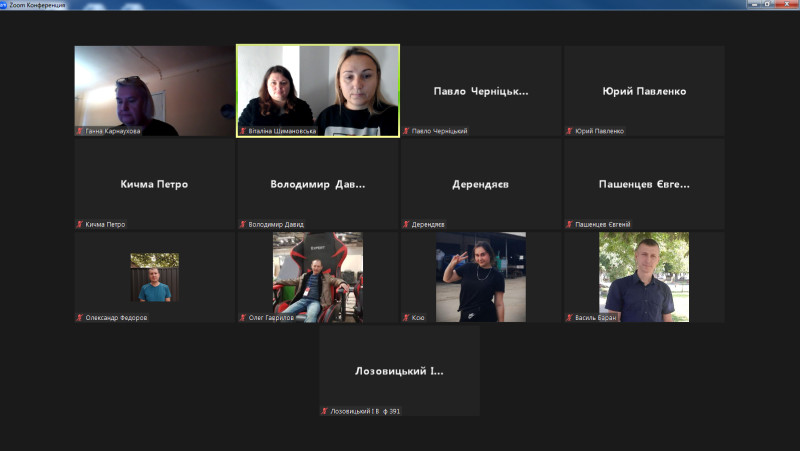The height and width of the screenshot is (451, 800).
Task: Select Ганна Карнаухова's video feed
Action: [x=154, y=90]
